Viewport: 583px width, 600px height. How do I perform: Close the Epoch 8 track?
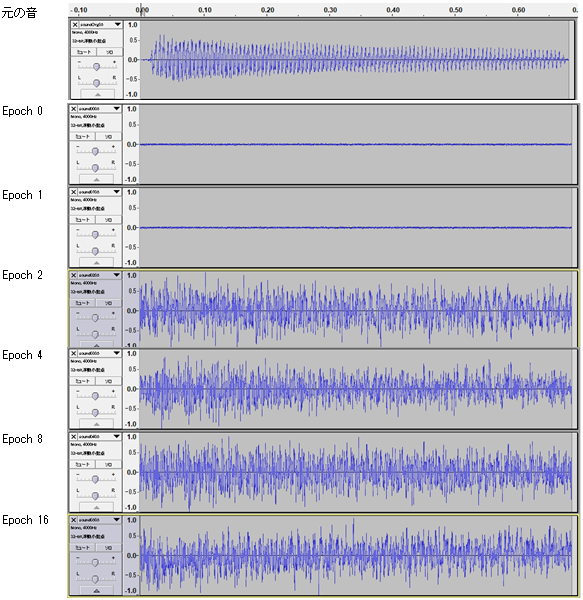point(74,437)
